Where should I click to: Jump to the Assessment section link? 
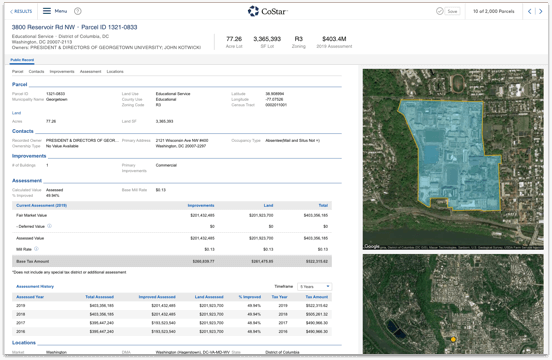tap(90, 71)
